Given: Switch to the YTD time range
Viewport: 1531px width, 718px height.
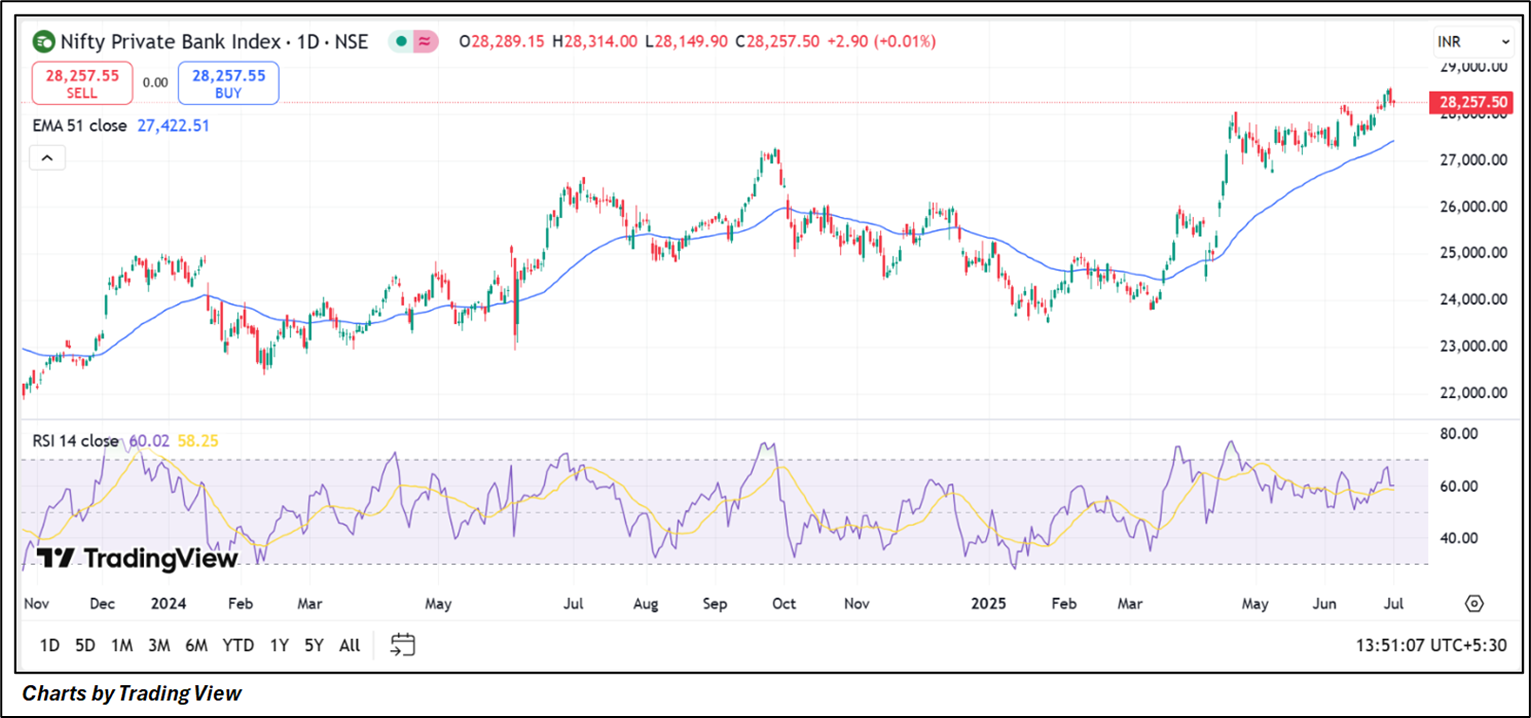Looking at the screenshot, I should [x=237, y=646].
